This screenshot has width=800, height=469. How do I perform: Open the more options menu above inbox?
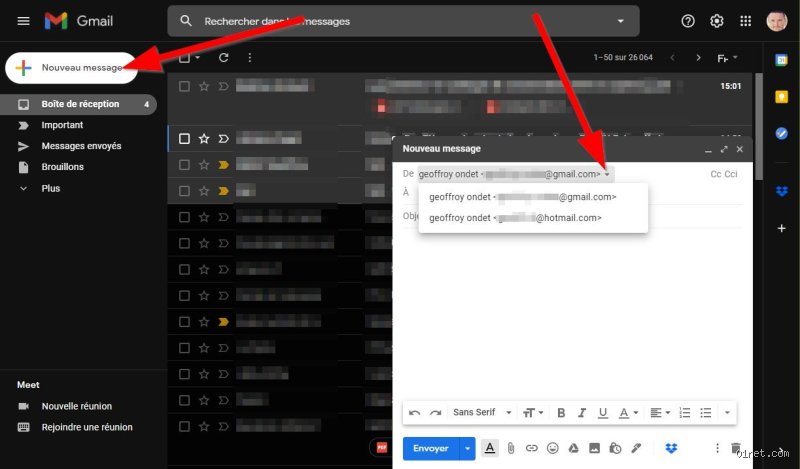pyautogui.click(x=249, y=58)
